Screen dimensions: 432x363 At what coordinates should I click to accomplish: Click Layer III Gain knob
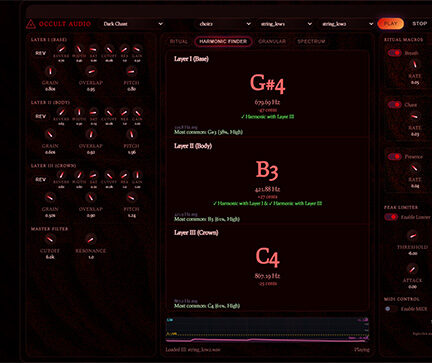click(137, 175)
